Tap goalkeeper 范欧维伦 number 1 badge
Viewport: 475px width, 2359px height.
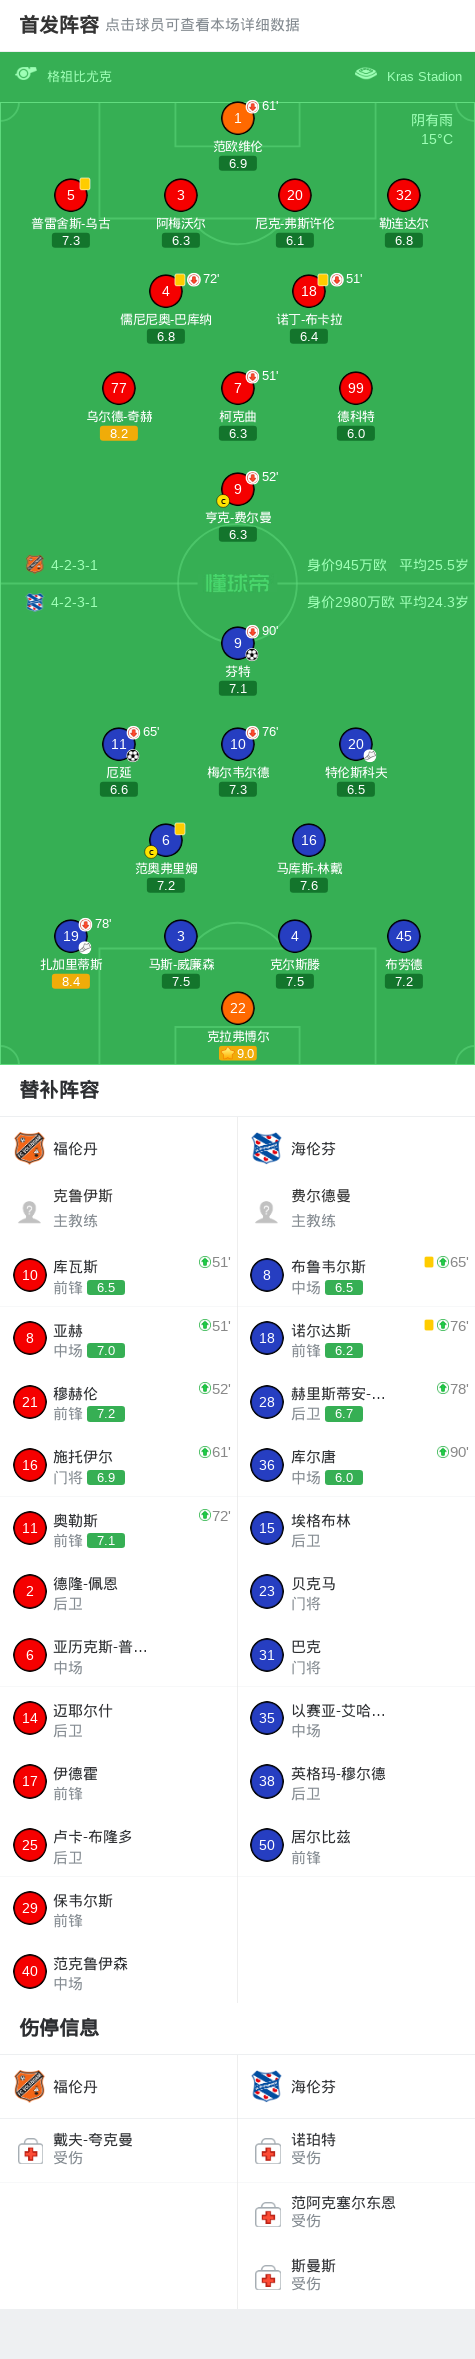[237, 118]
